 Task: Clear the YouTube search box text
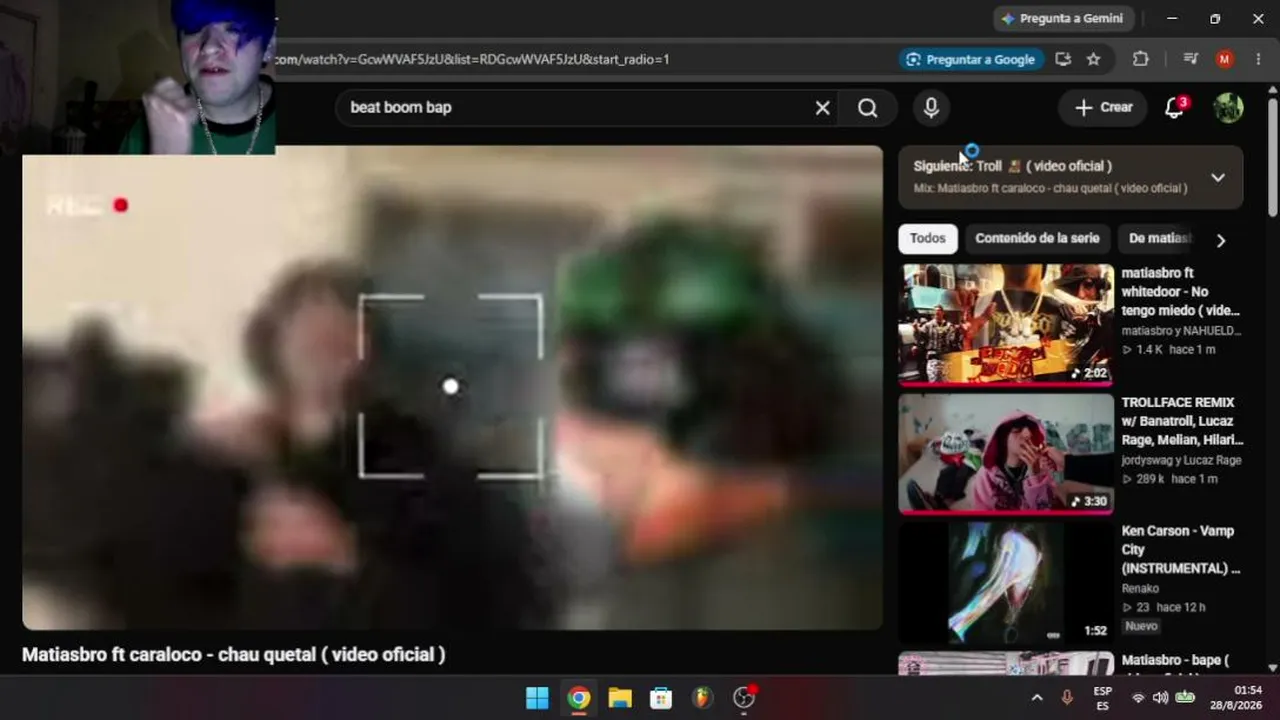pos(822,108)
